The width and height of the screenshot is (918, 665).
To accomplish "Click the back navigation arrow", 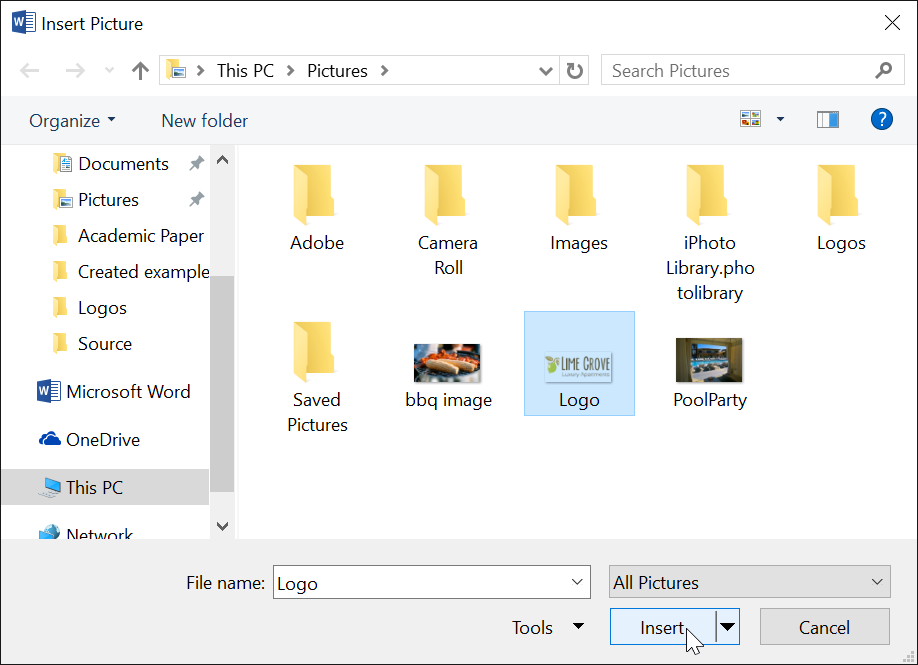I will (x=29, y=70).
